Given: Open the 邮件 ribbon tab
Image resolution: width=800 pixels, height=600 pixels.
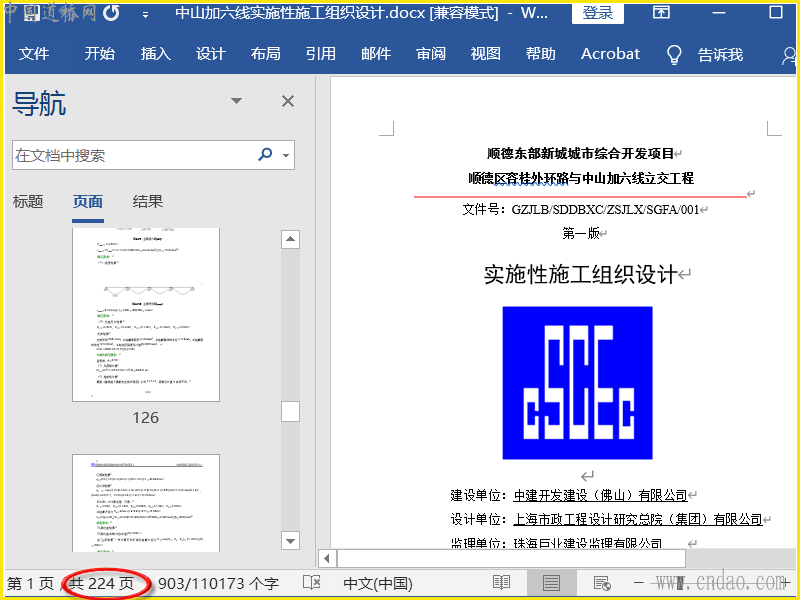Looking at the screenshot, I should tap(376, 54).
